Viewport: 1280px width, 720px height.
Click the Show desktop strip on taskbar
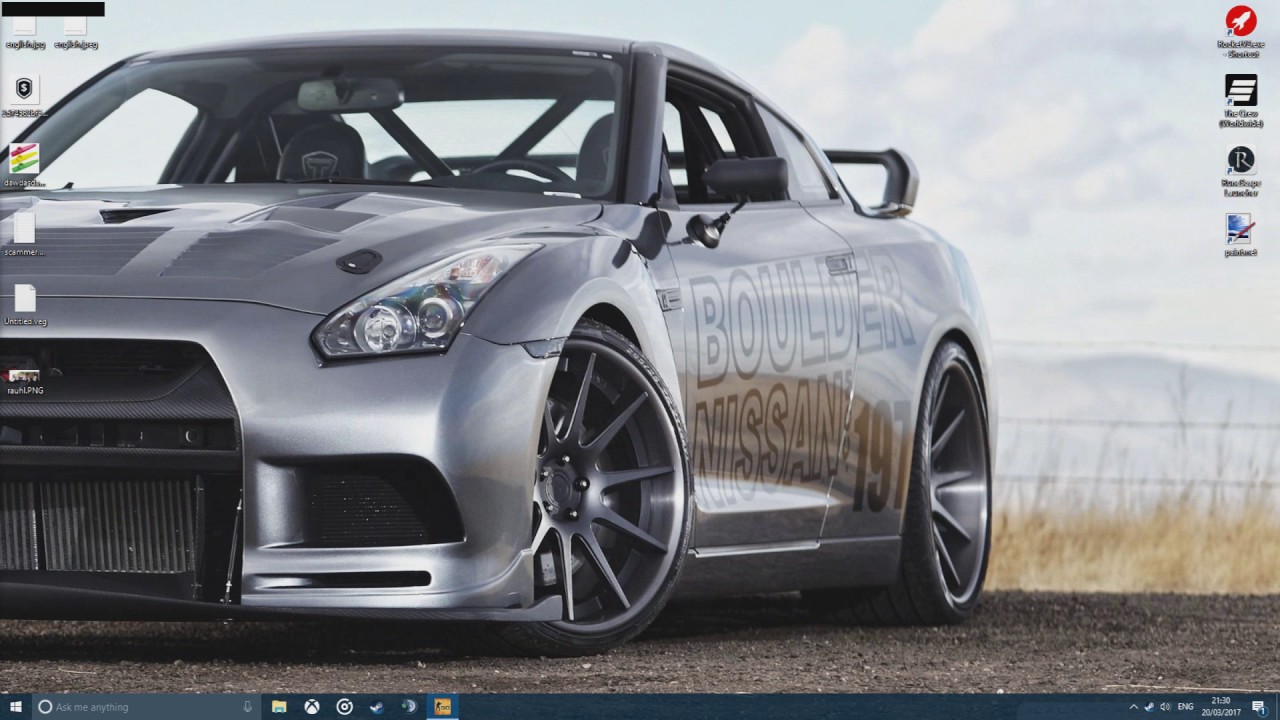[x=1278, y=707]
